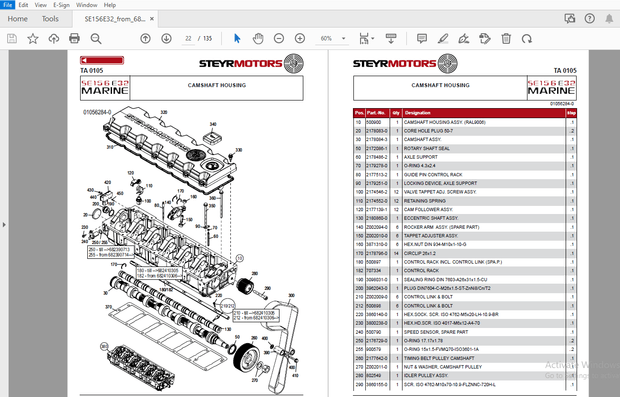Open the sign document tool
620x397 pixels.
tap(464, 38)
